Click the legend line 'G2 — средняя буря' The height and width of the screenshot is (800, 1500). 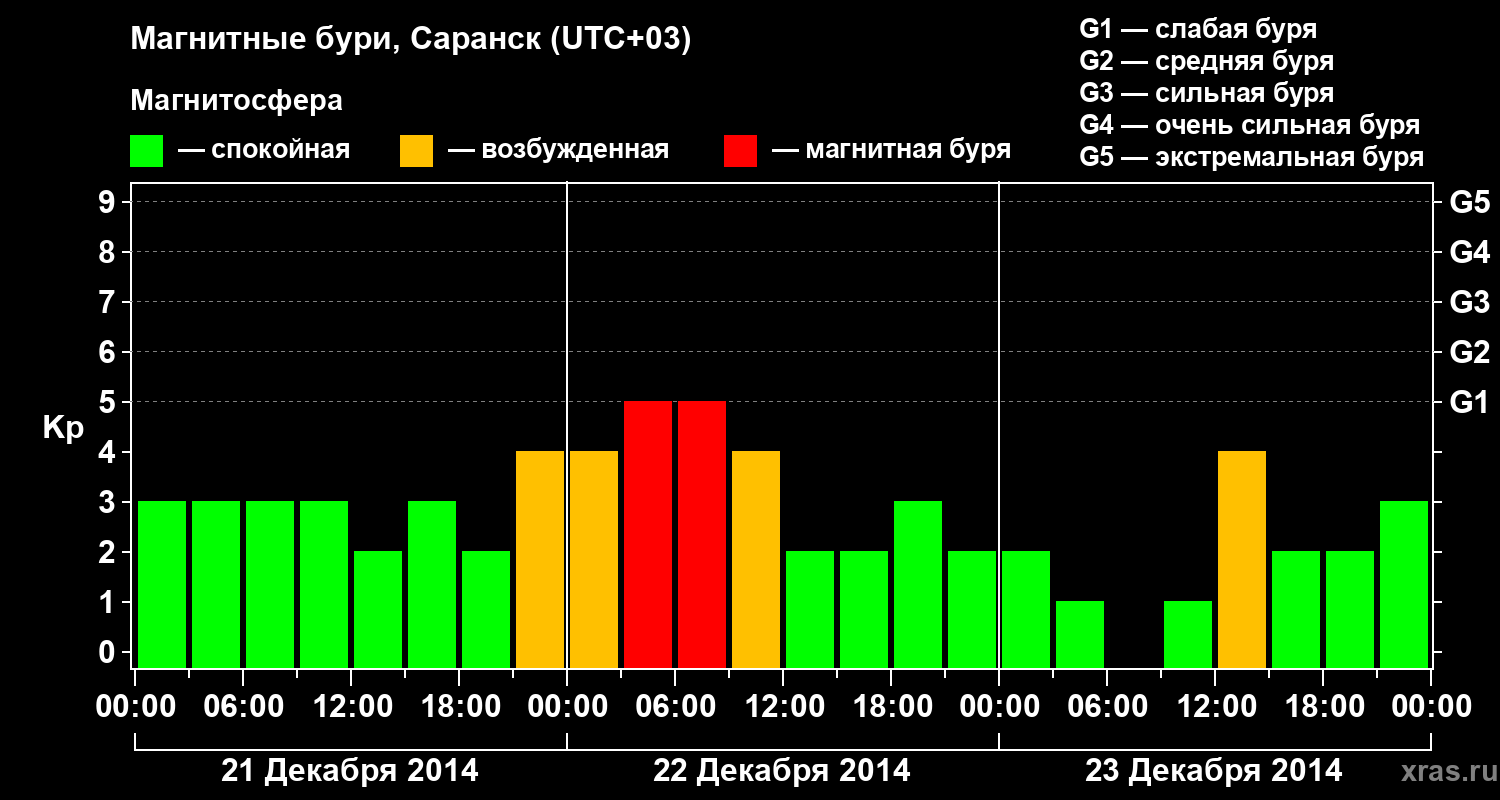1206,61
